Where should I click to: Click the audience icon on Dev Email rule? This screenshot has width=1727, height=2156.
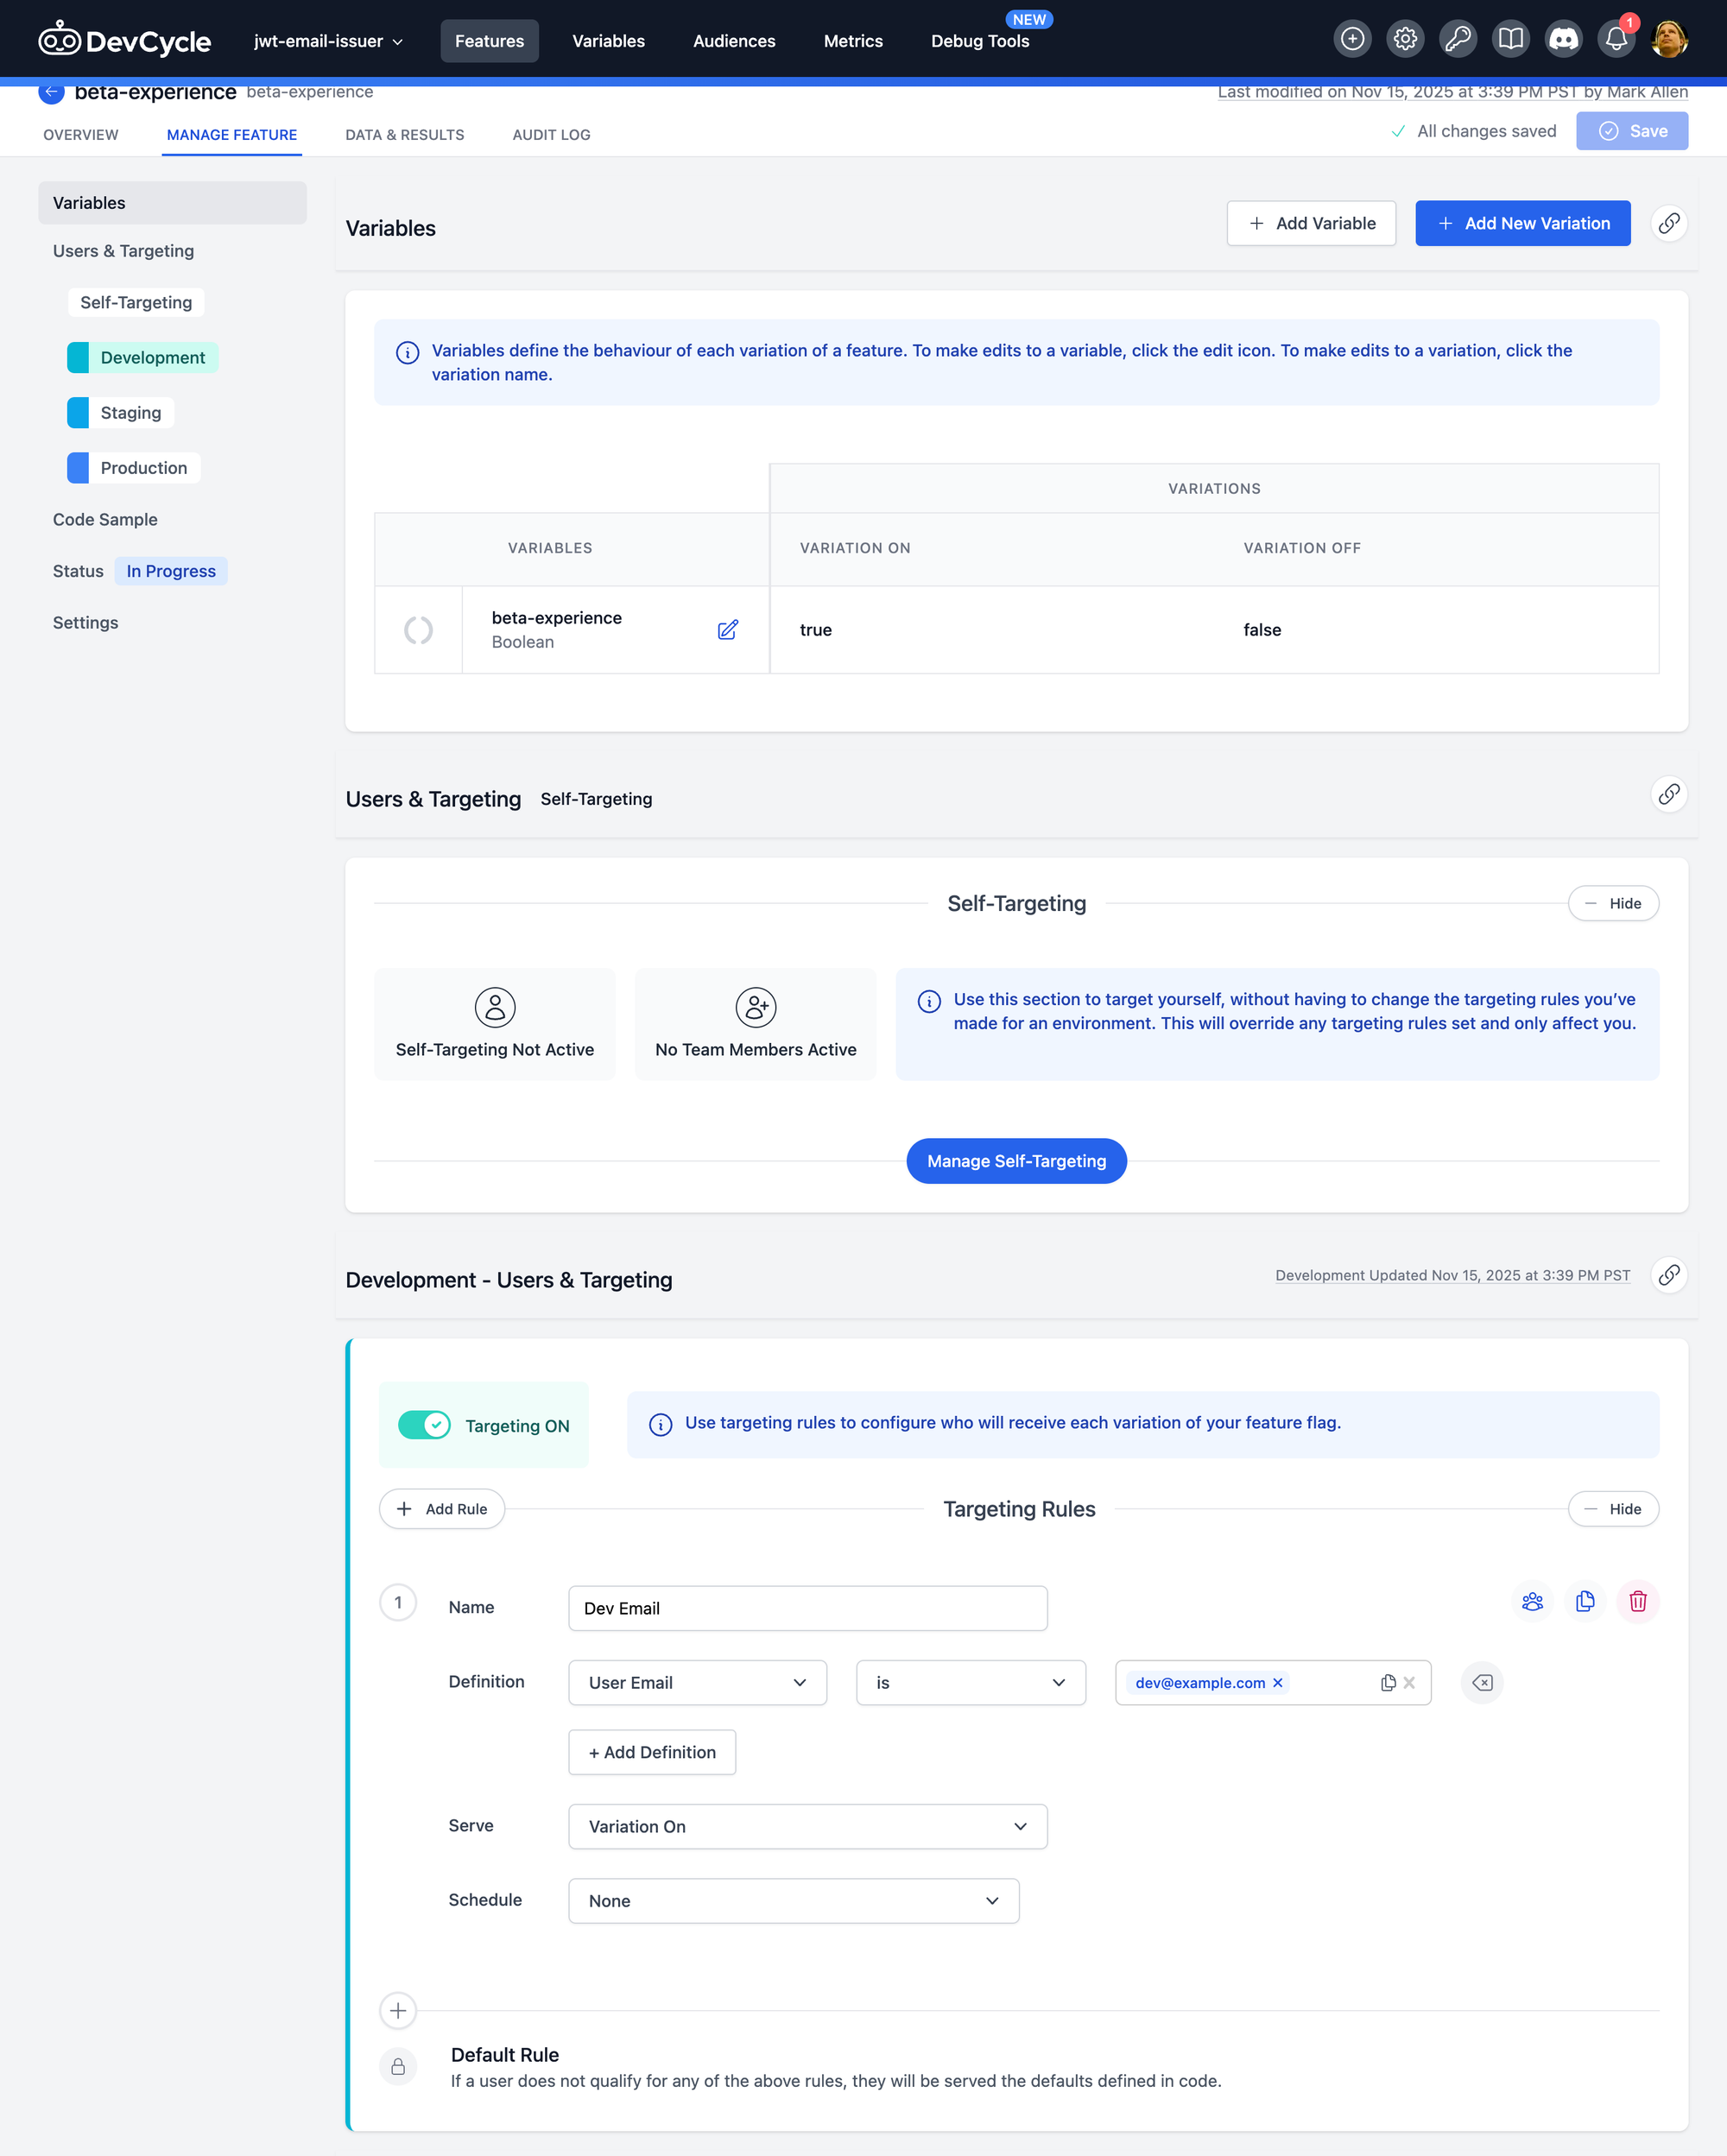[x=1532, y=1602]
